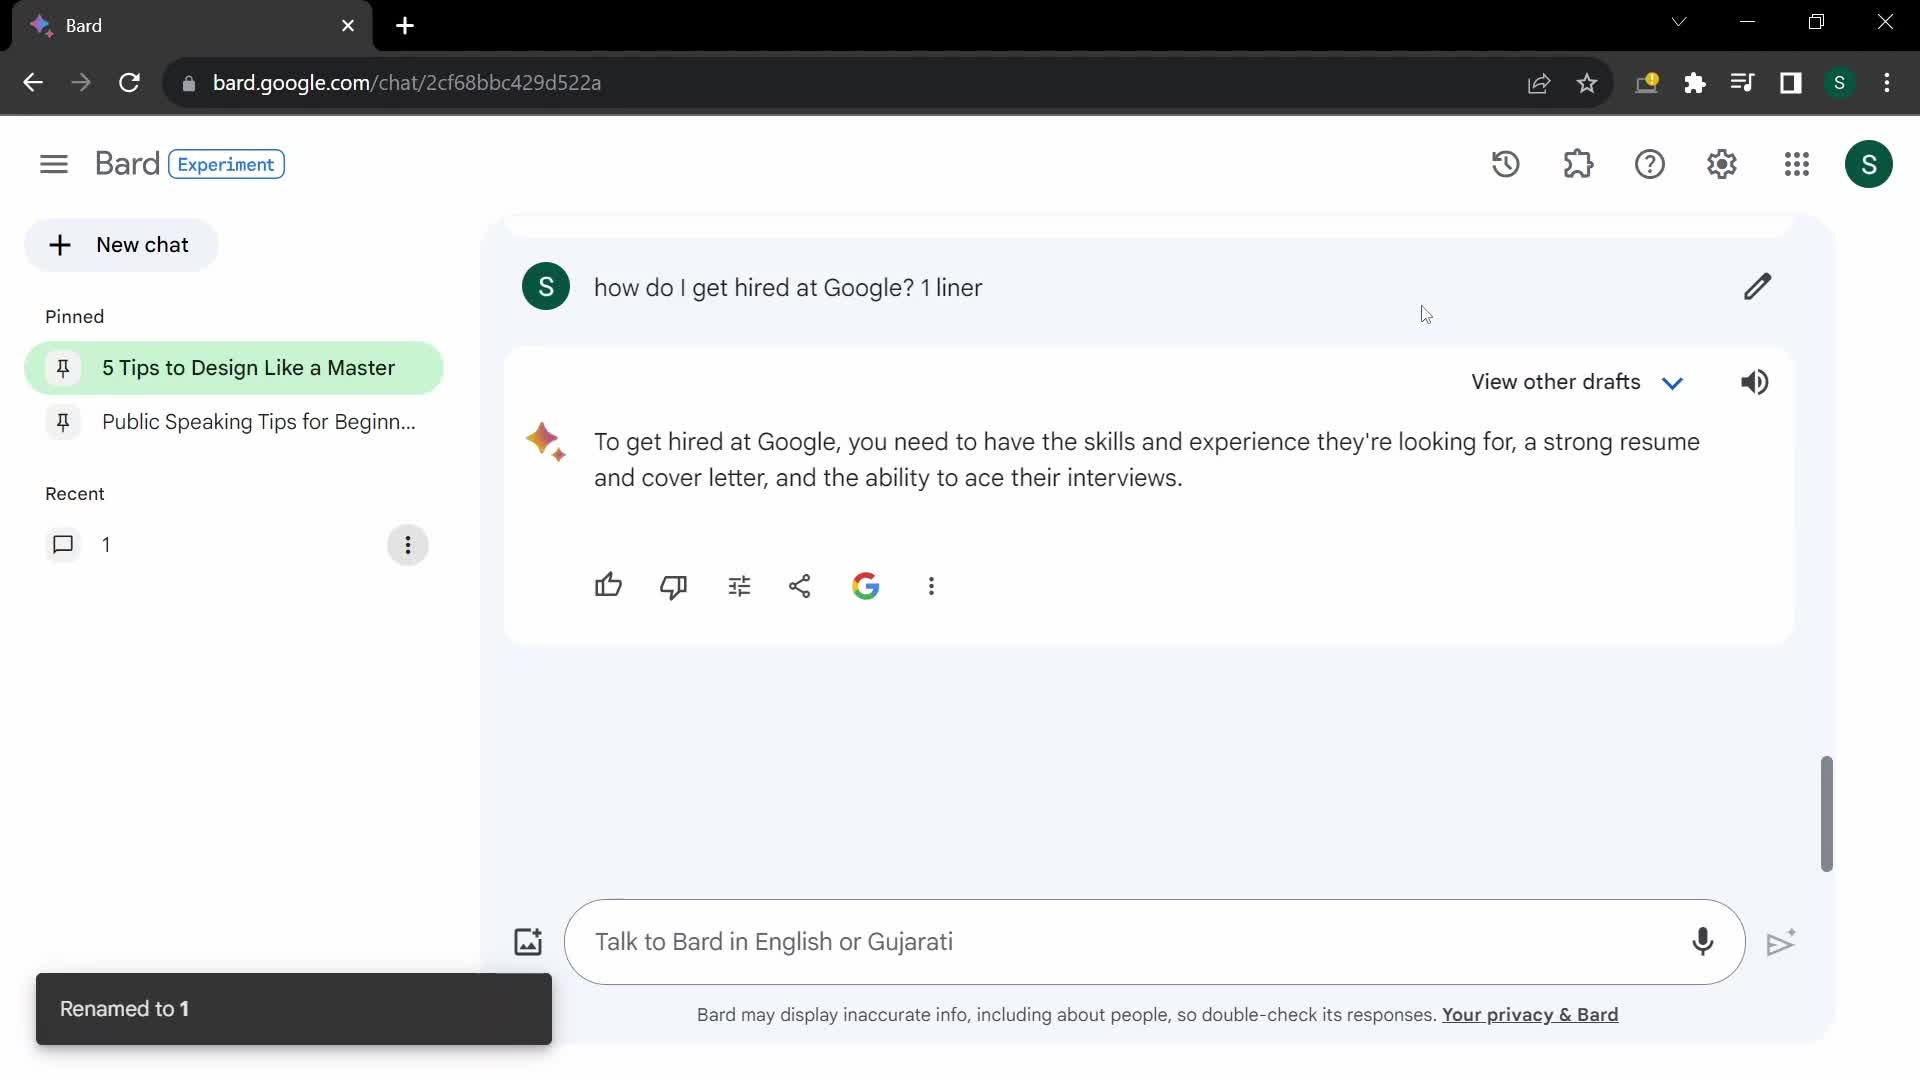Expand the Recent chat item menu
Screen dimensions: 1920x1080
(407, 545)
